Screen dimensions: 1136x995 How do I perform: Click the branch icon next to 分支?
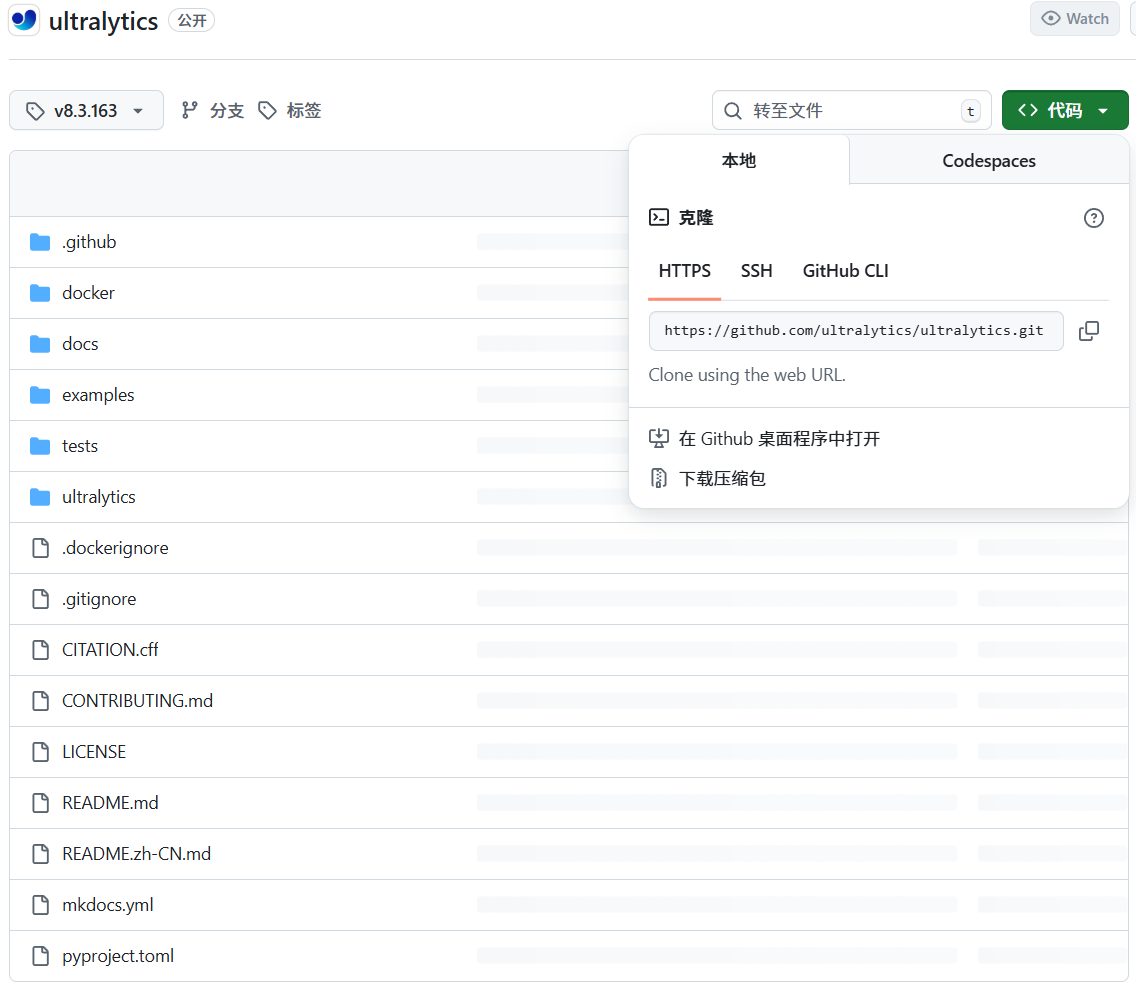pyautogui.click(x=190, y=110)
